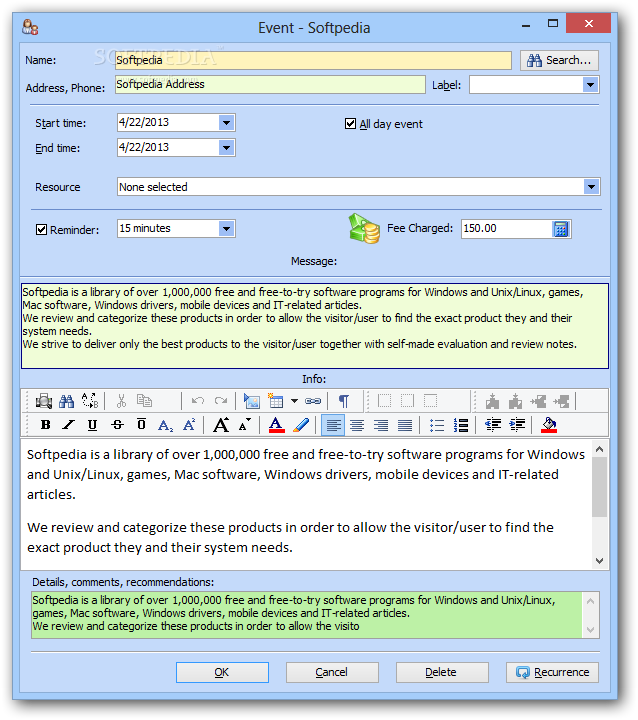Click into the Fee Charged amount field
Screen dimensions: 638x720
pos(507,229)
